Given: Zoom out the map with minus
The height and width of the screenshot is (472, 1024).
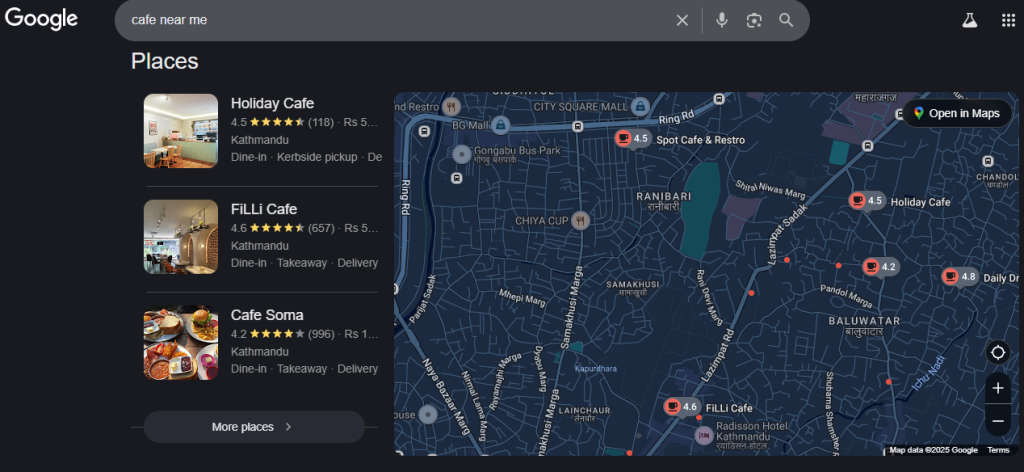Looking at the screenshot, I should click(998, 421).
